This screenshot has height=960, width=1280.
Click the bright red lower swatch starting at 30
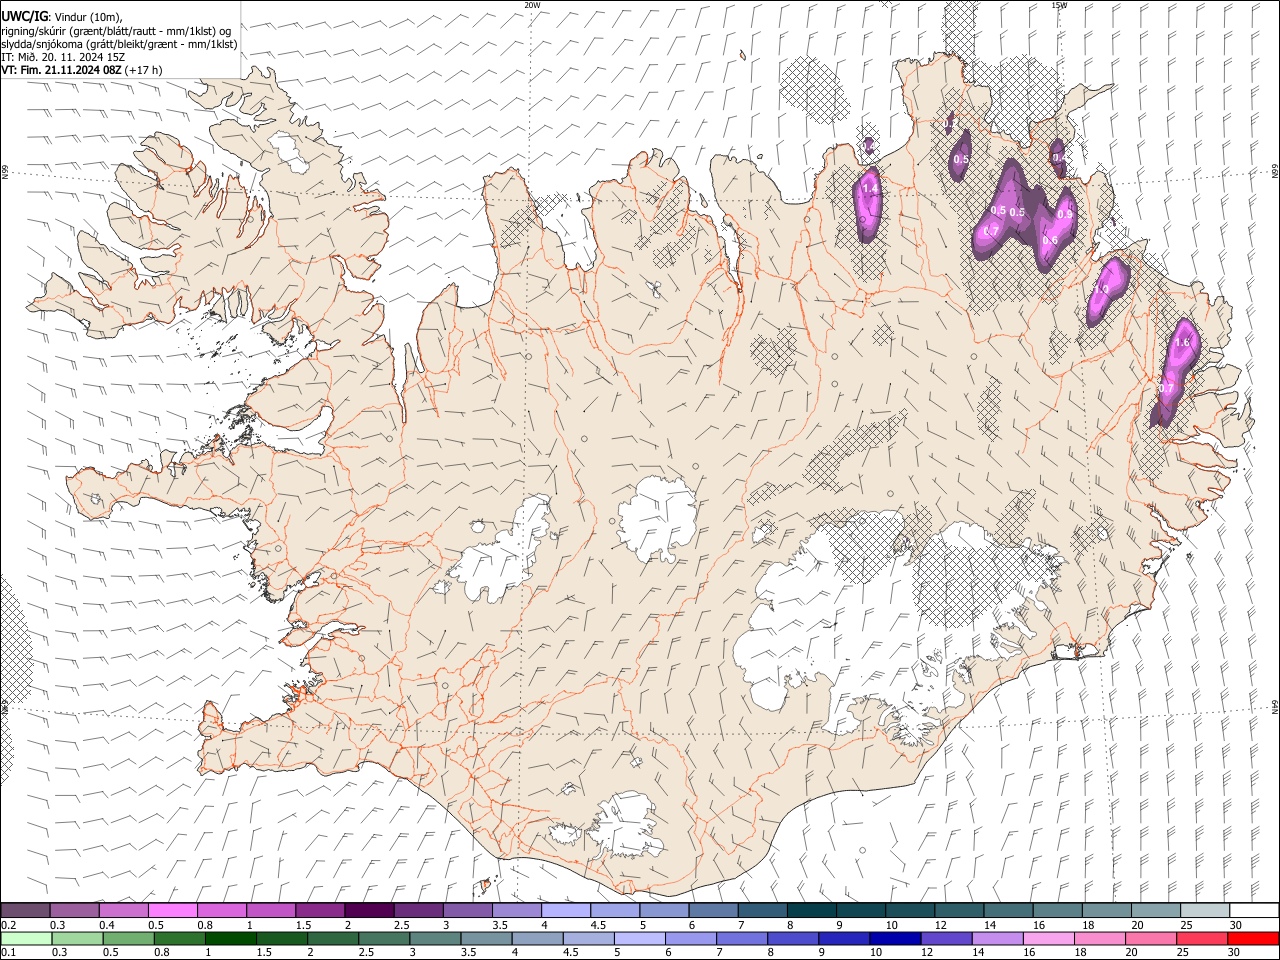click(x=1252, y=938)
